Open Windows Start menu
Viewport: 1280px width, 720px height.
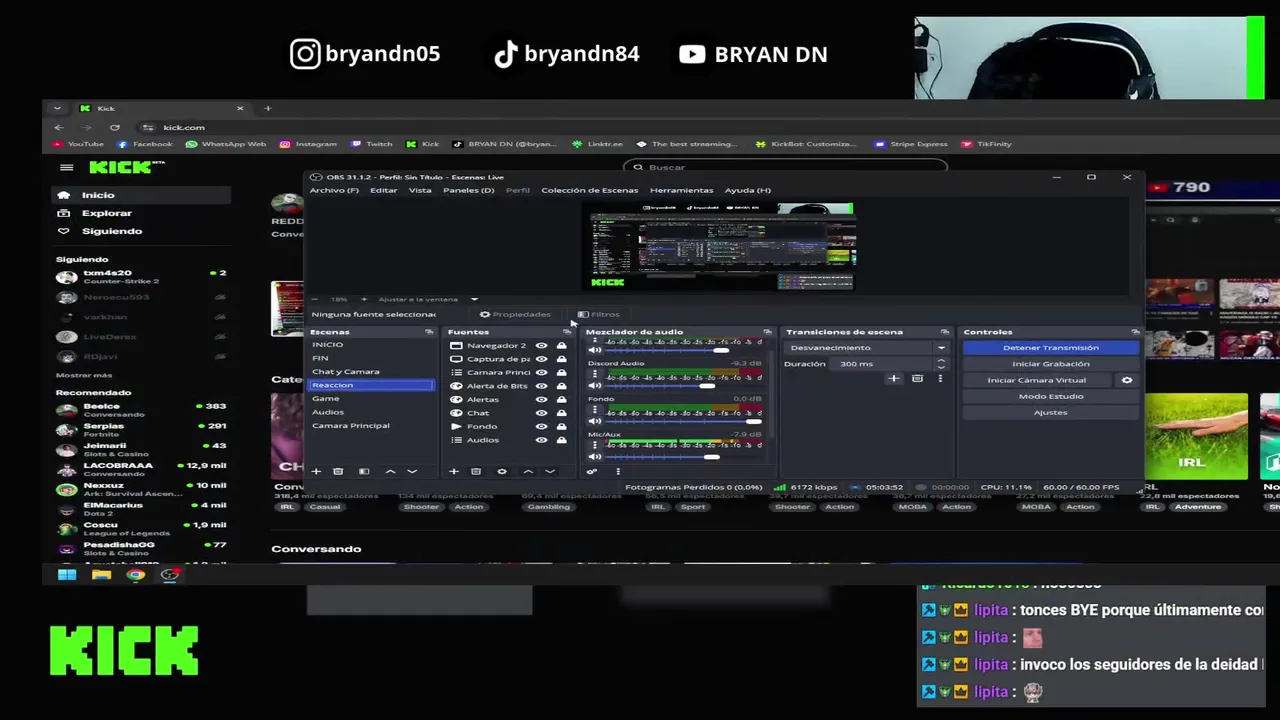point(67,575)
